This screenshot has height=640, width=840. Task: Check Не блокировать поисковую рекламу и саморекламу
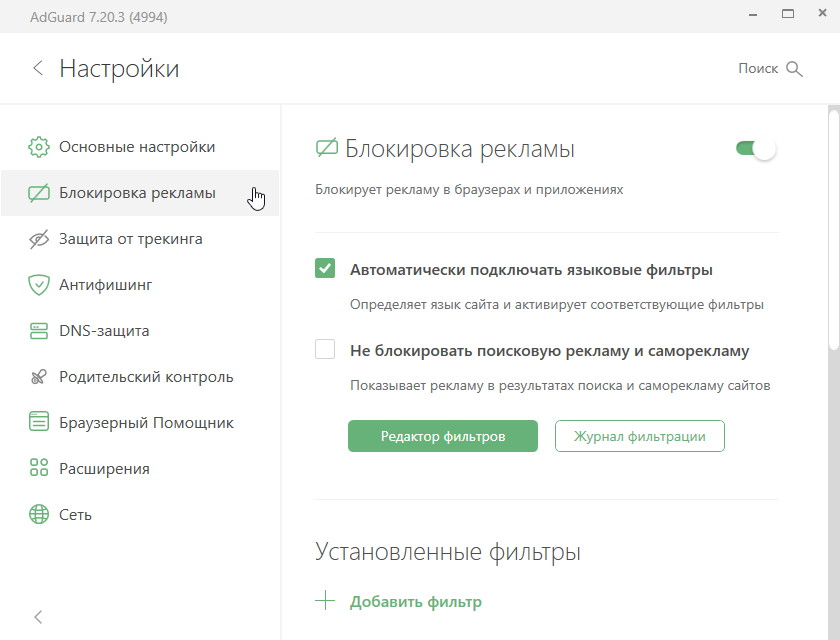(x=325, y=349)
